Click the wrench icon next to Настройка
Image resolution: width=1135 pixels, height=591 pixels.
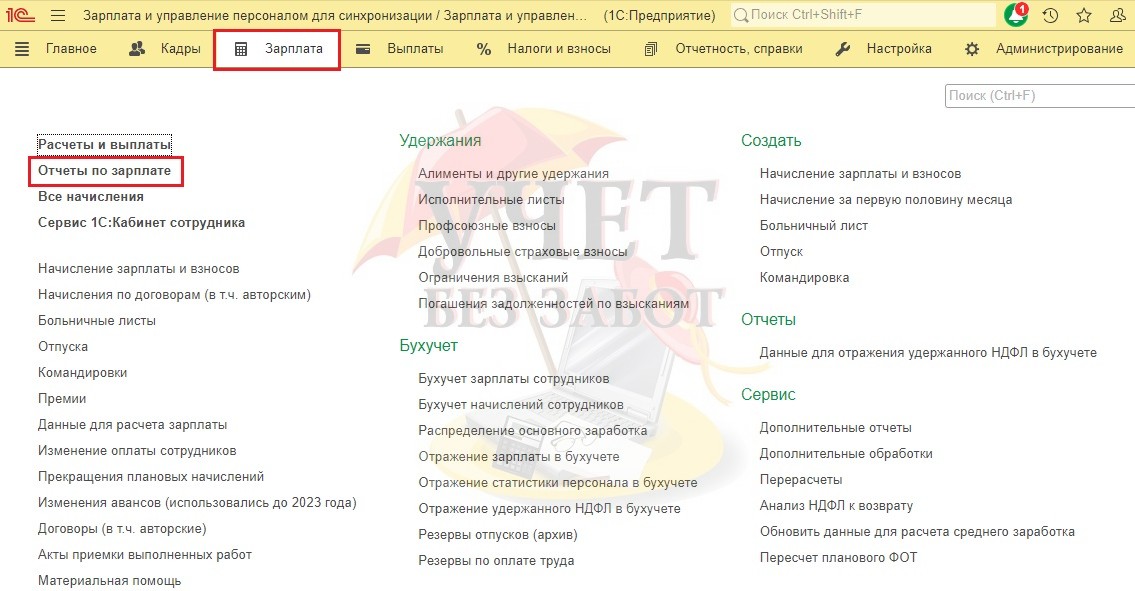point(843,49)
